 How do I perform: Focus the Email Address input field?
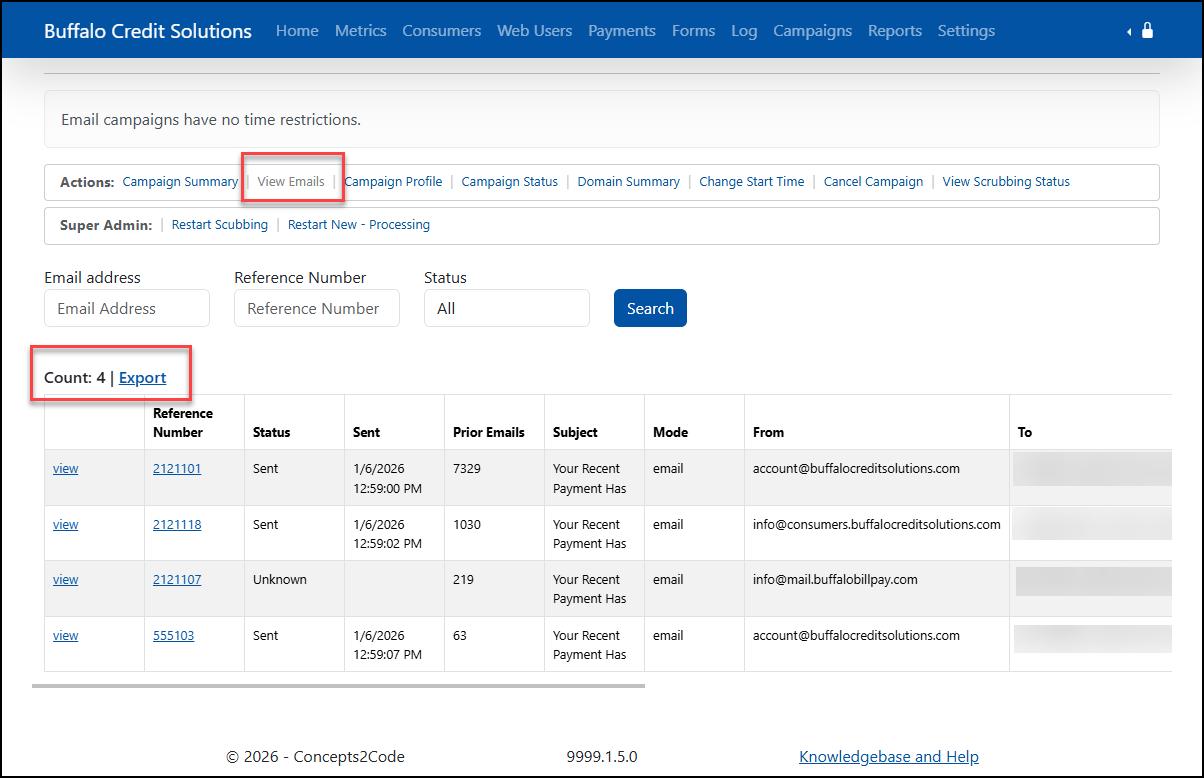(x=127, y=308)
